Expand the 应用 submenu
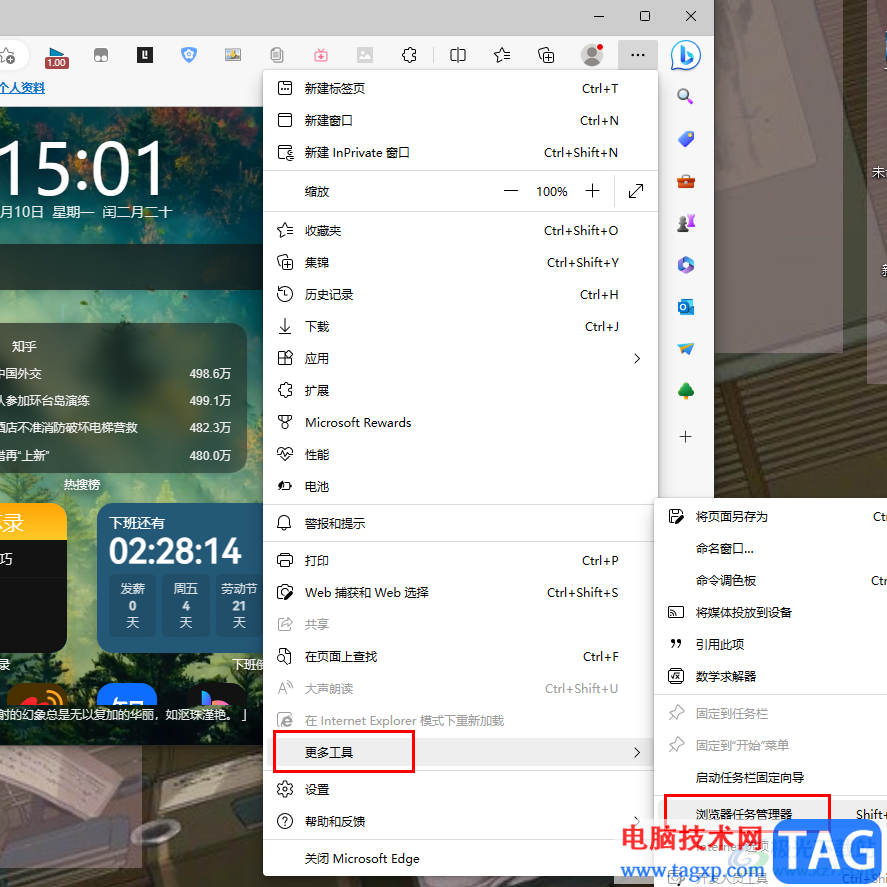887x887 pixels. point(460,359)
